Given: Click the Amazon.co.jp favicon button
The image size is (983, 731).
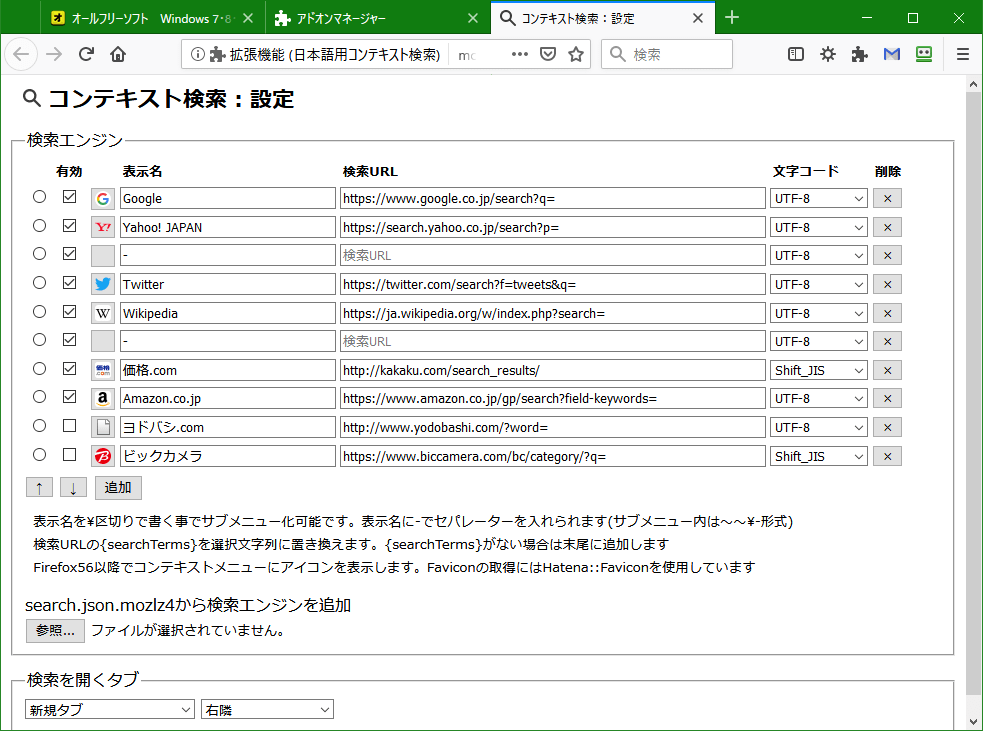Looking at the screenshot, I should 103,399.
